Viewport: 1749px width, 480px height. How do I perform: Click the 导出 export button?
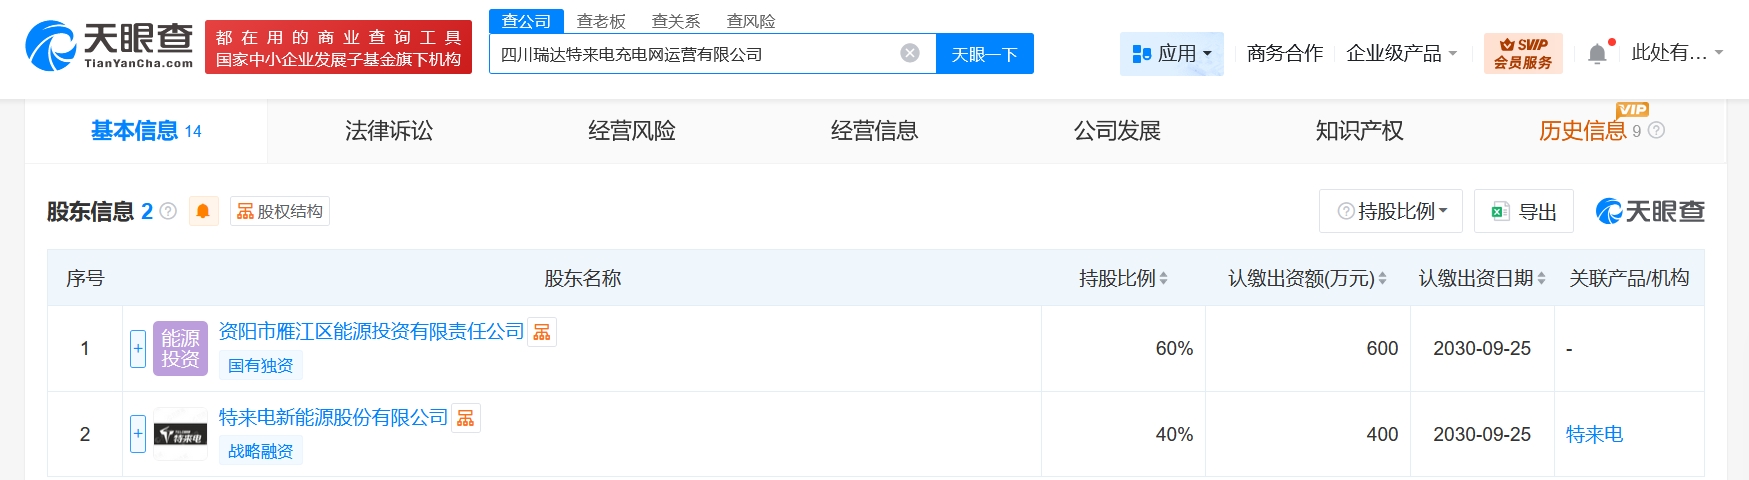pos(1523,211)
